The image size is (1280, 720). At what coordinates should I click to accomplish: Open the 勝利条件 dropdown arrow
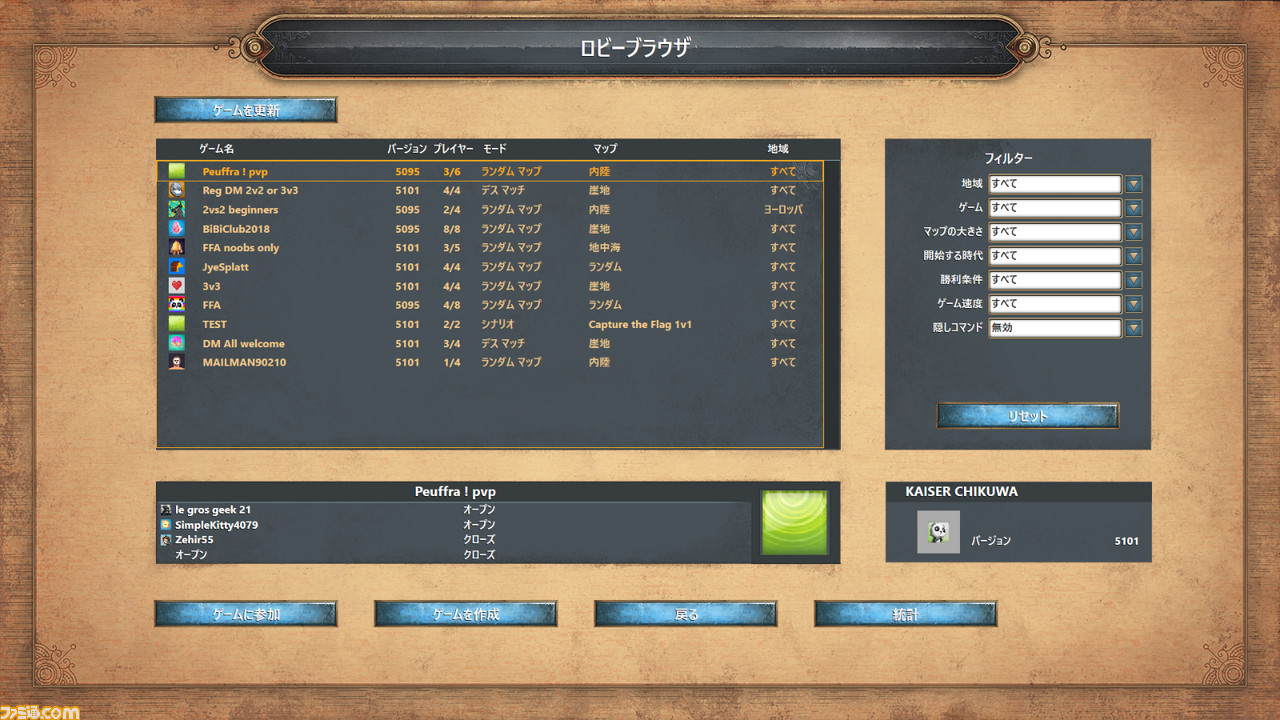coord(1133,280)
